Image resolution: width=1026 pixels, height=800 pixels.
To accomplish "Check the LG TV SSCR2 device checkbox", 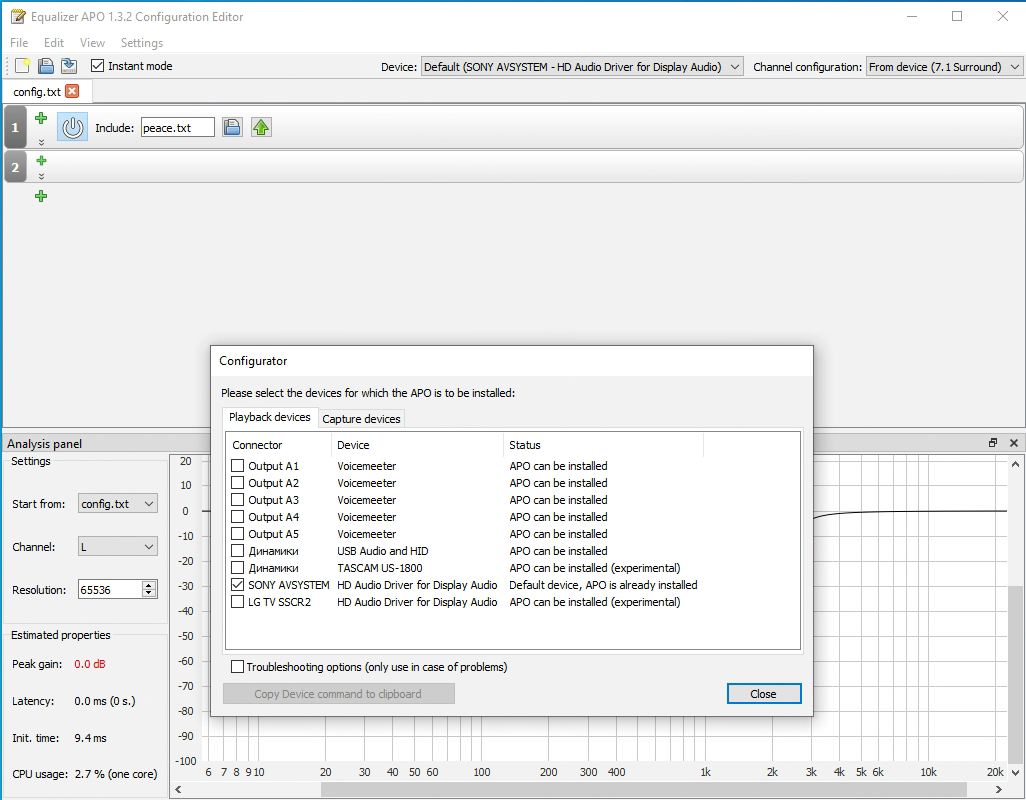I will pos(238,602).
